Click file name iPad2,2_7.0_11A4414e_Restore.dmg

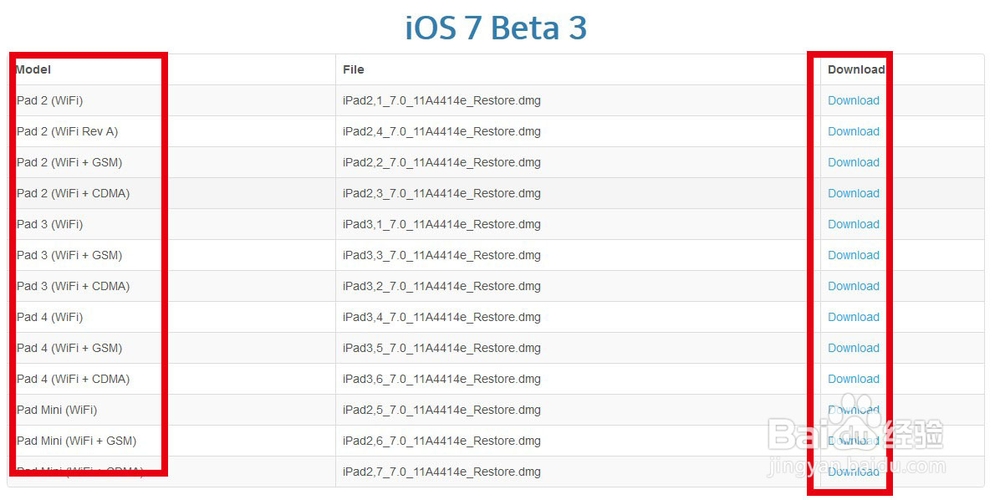click(x=441, y=163)
